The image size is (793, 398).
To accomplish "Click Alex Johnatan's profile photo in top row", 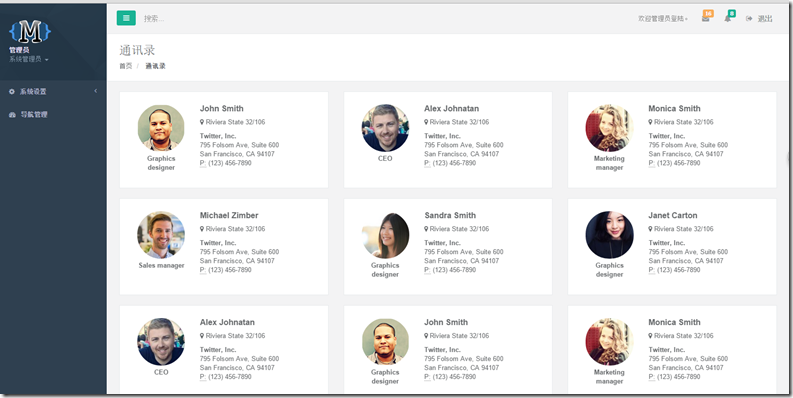I will click(x=385, y=128).
